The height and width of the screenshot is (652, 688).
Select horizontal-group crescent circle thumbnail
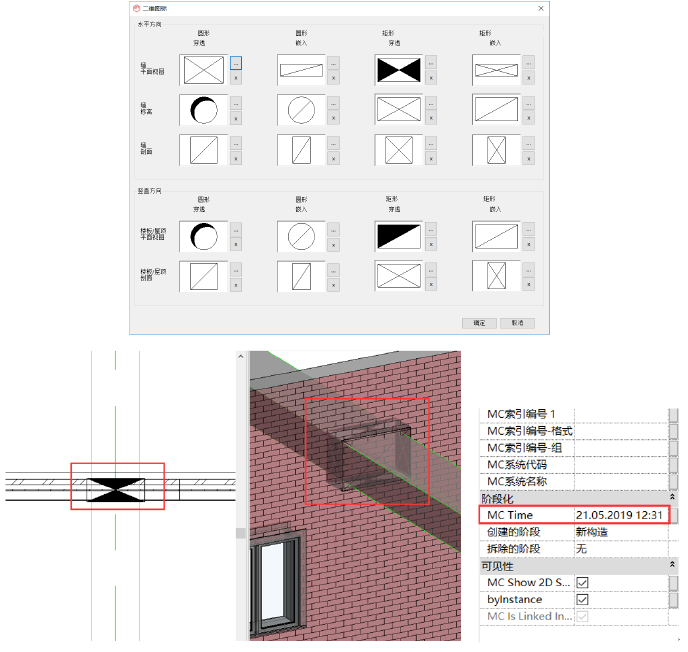pos(204,110)
